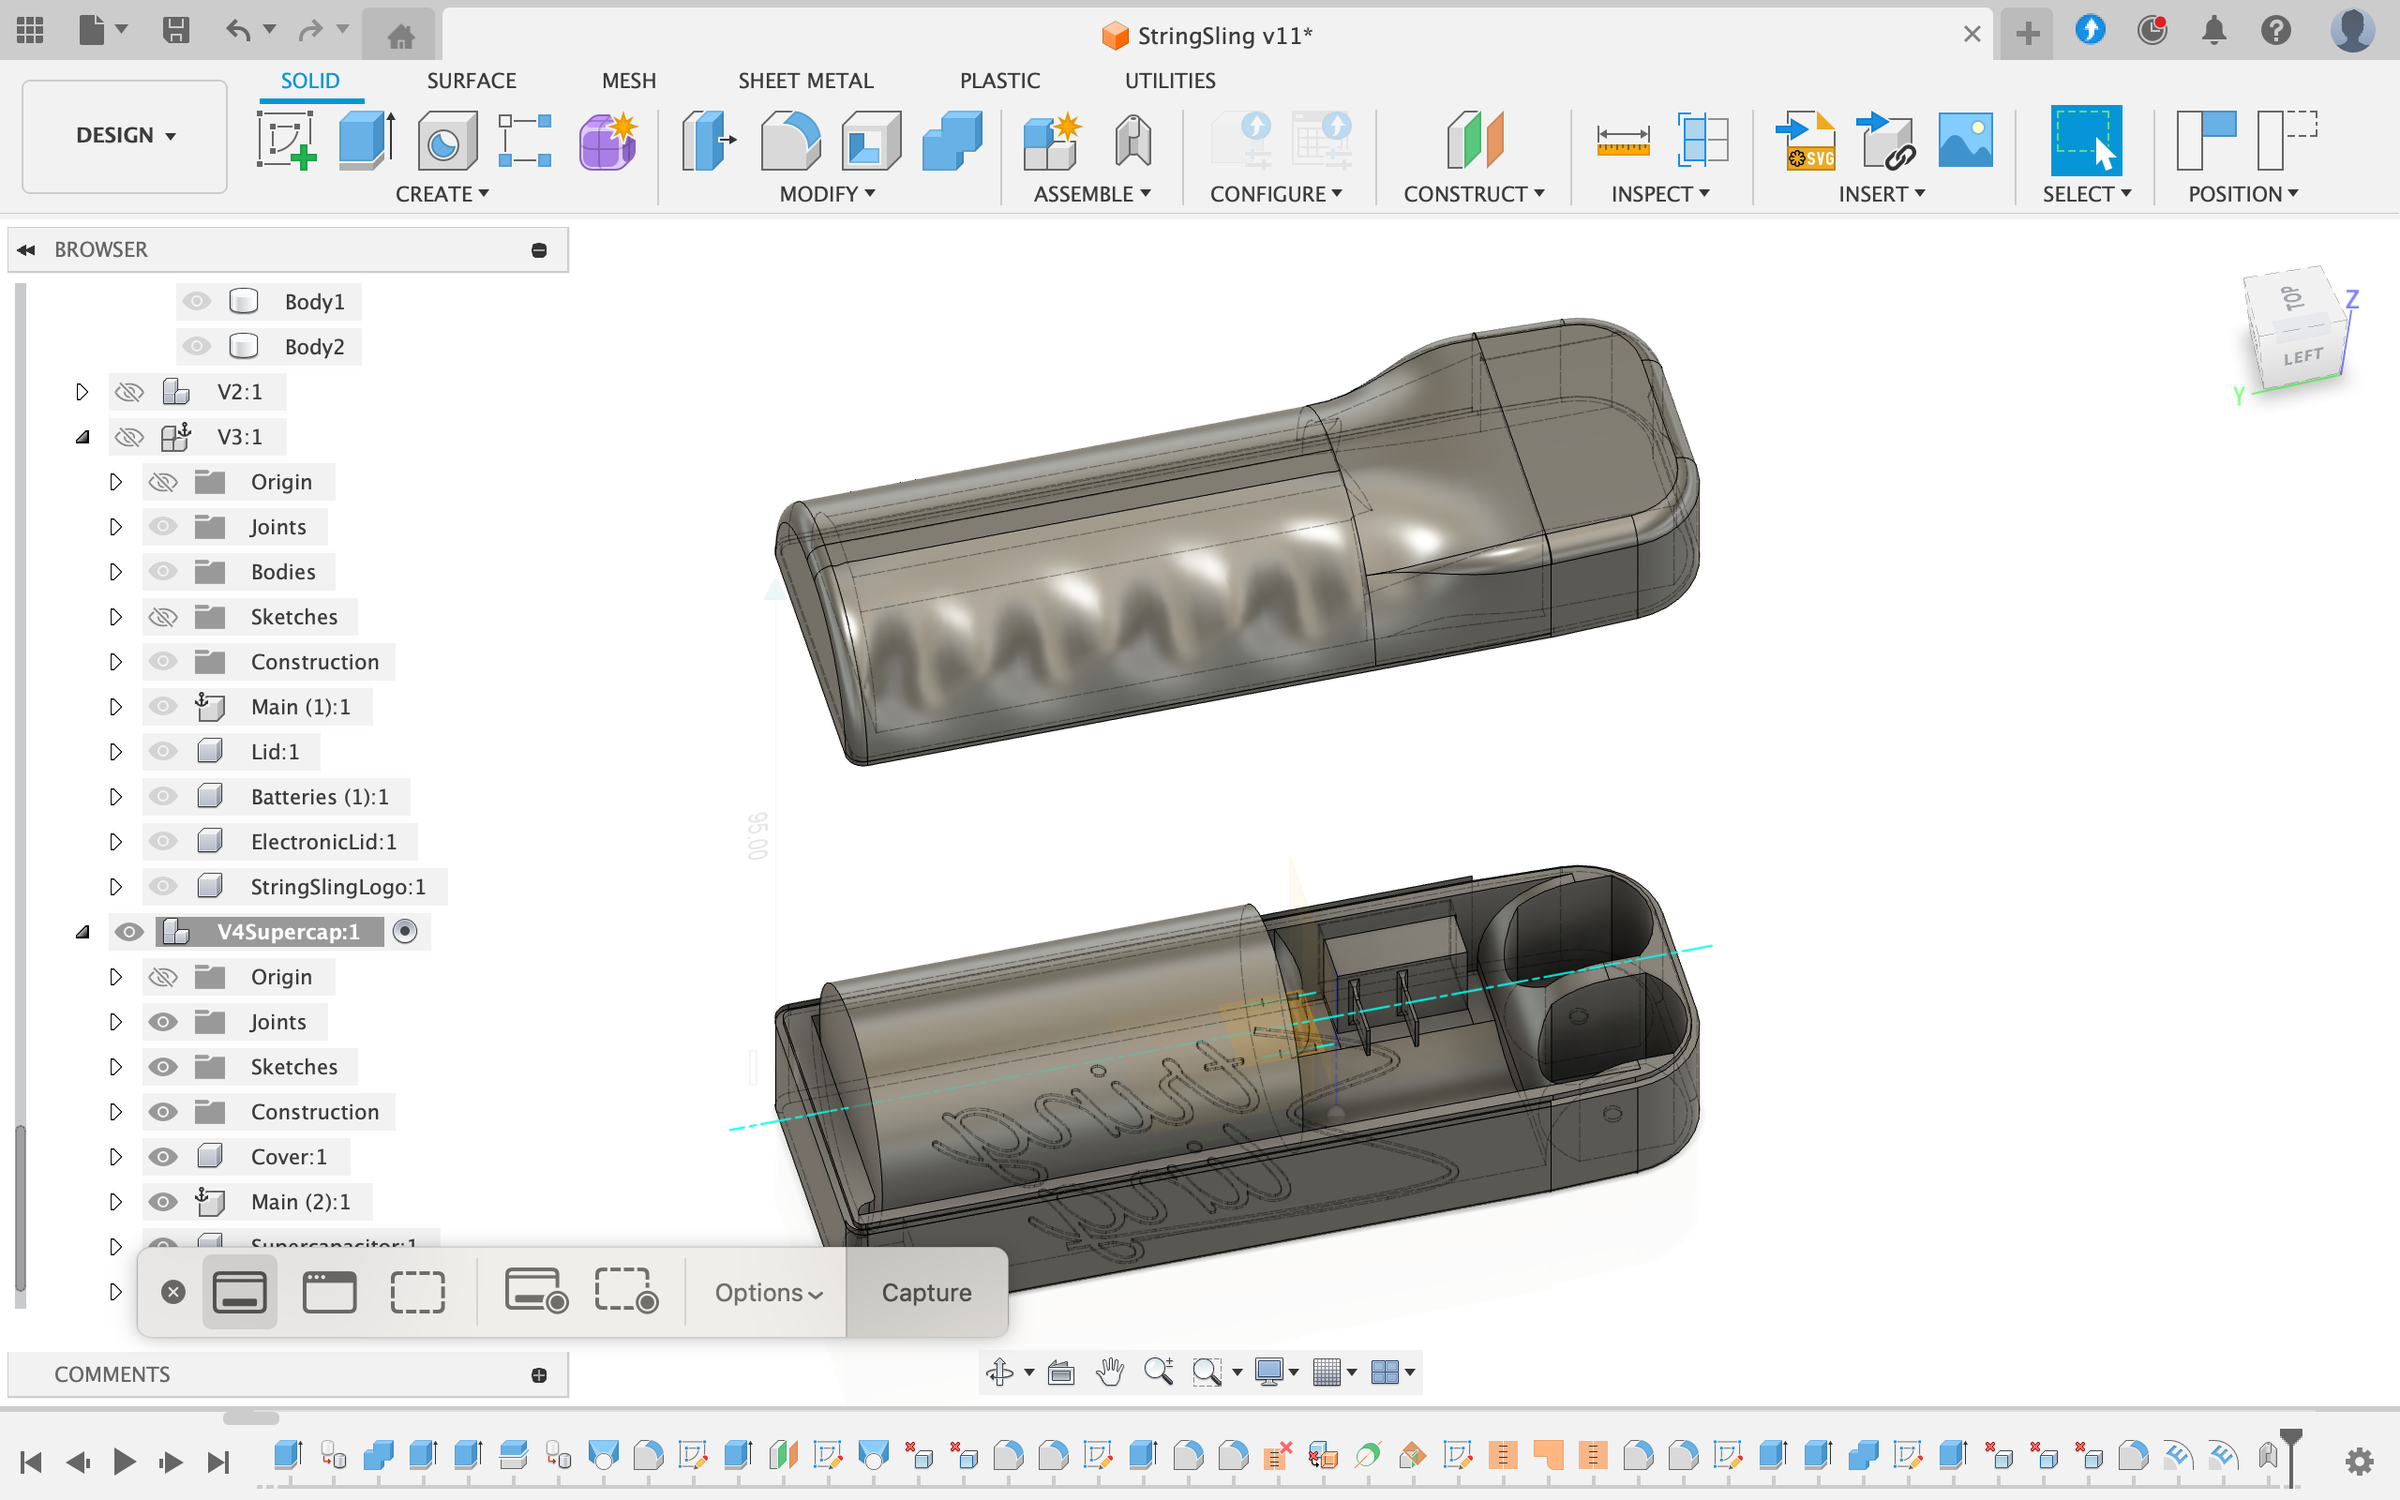
Task: Toggle visibility of Sketches under V4Supercap
Action: 163,1067
